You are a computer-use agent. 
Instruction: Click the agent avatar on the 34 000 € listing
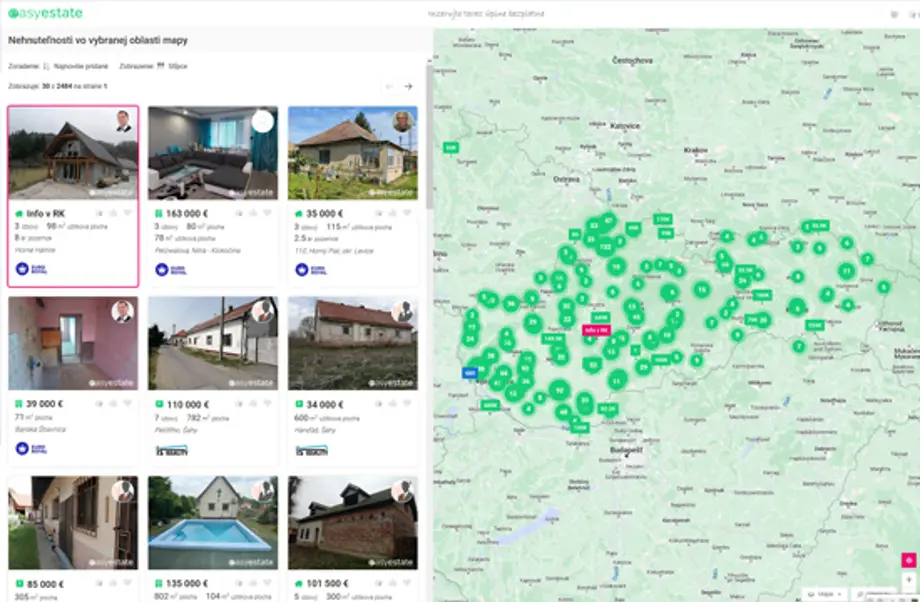click(402, 312)
